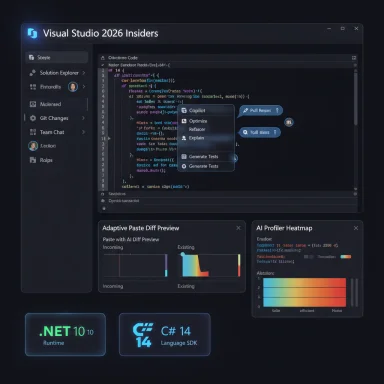Click the Rolps icon in the sidebar

pyautogui.click(x=33, y=160)
